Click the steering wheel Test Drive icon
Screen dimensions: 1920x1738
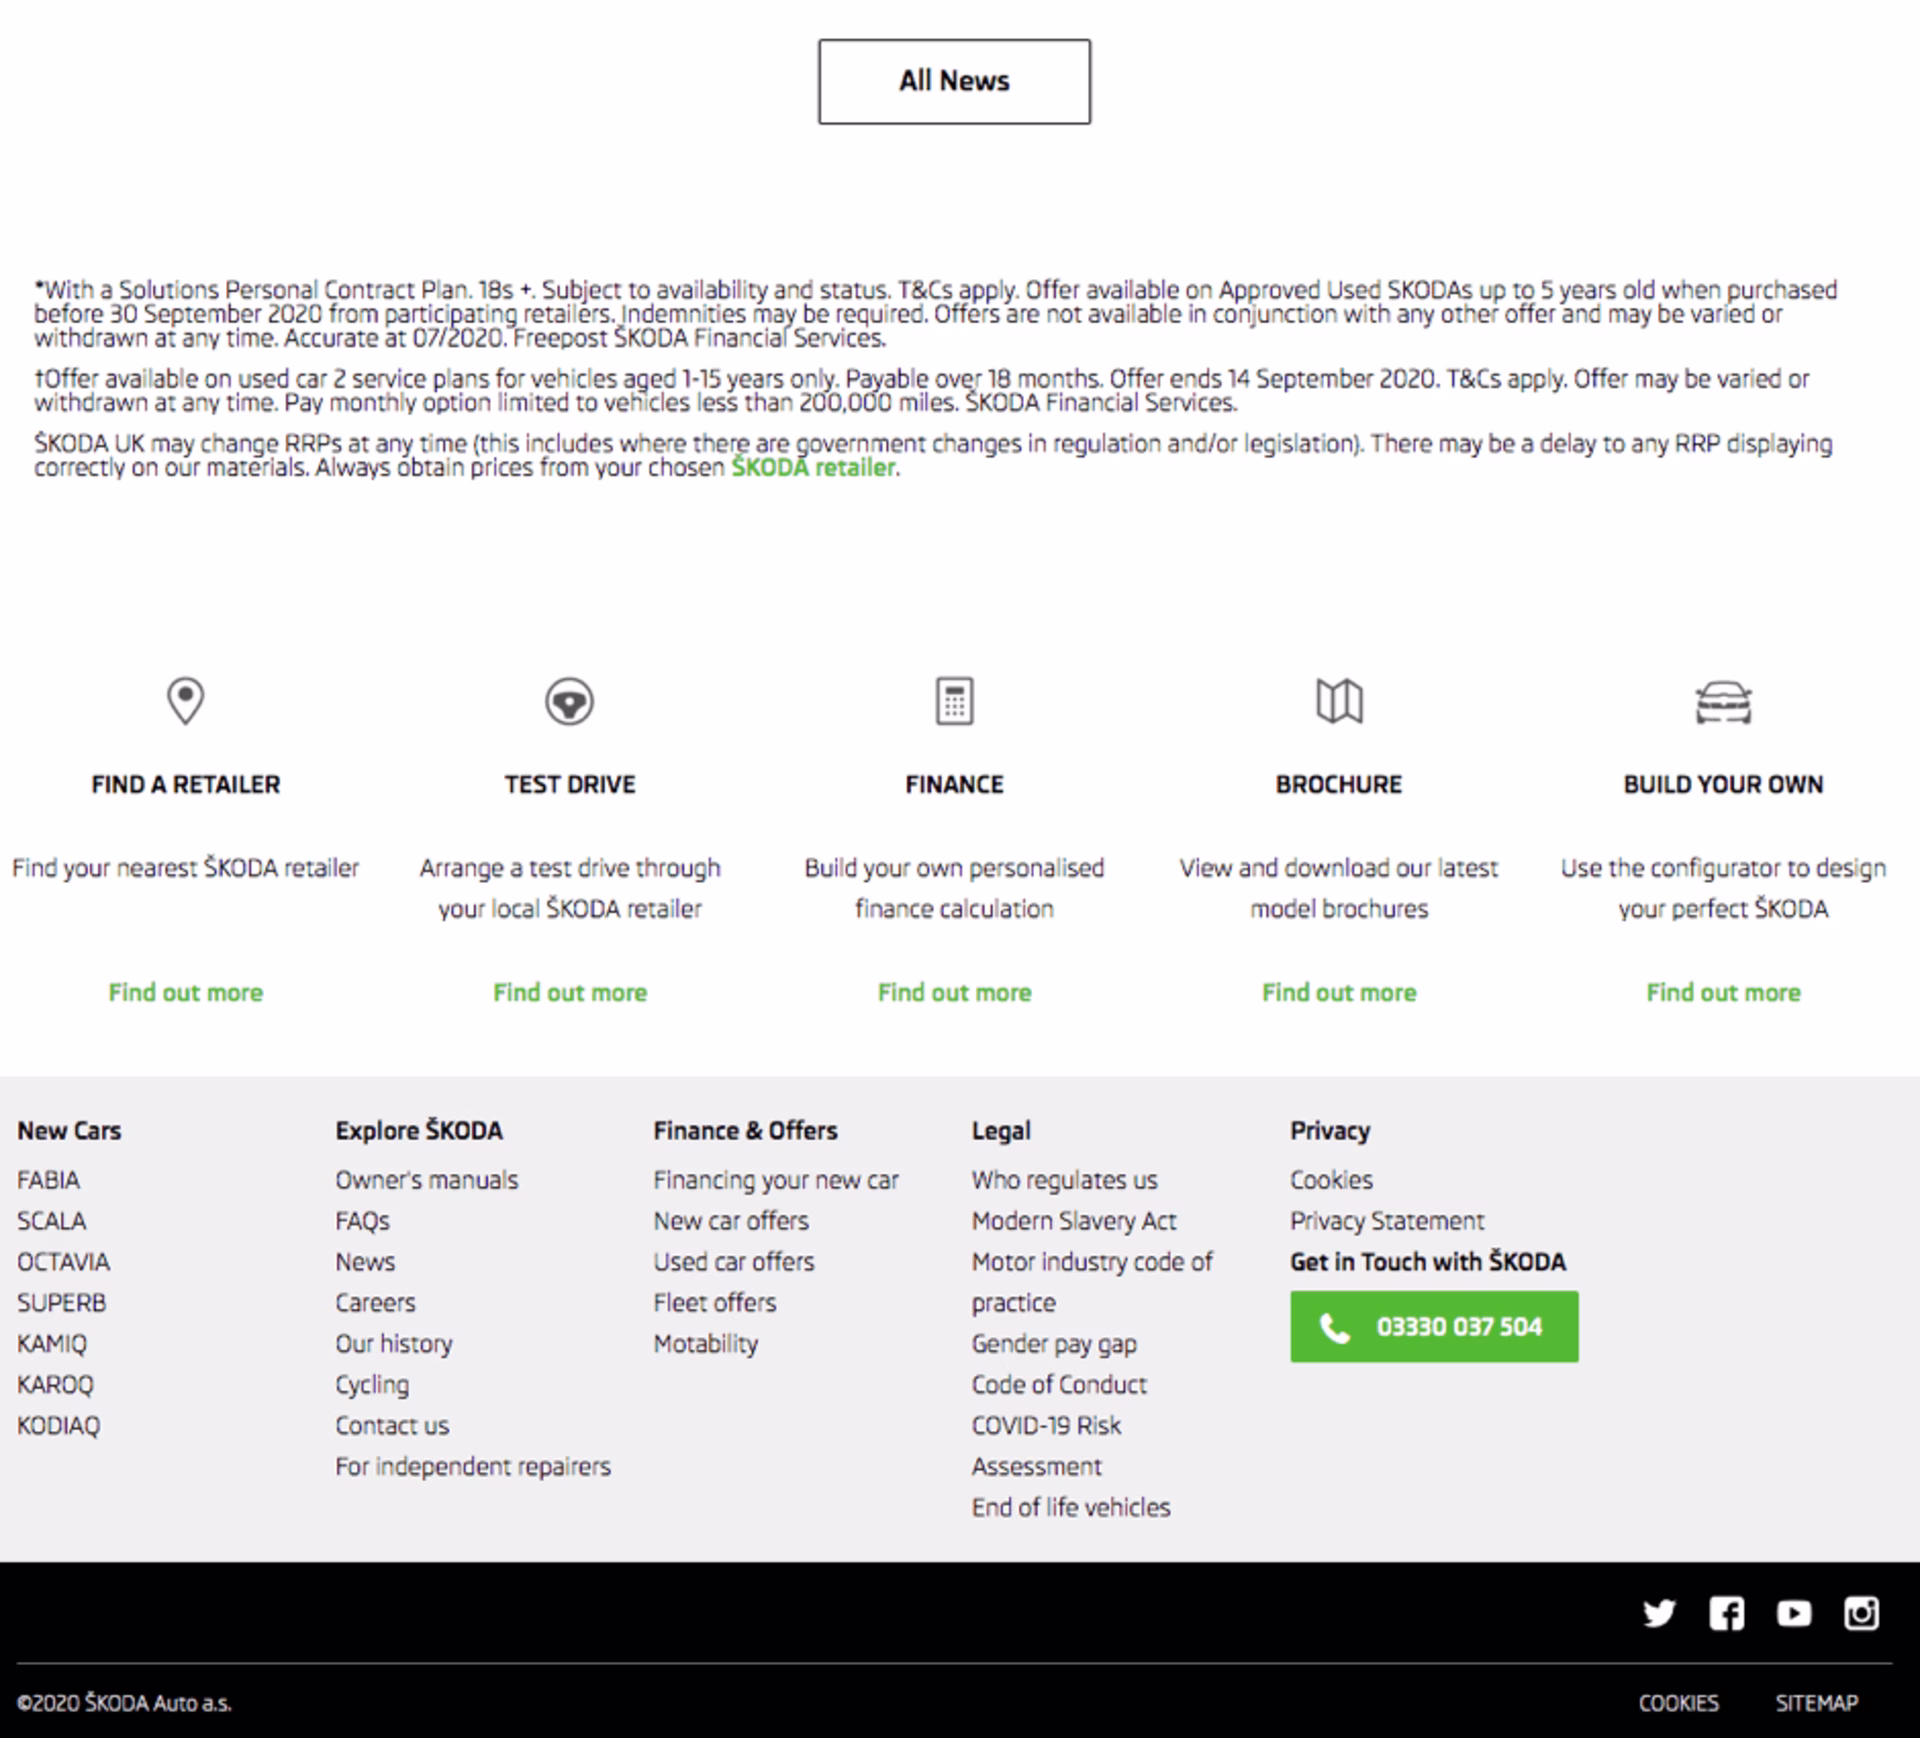click(569, 702)
